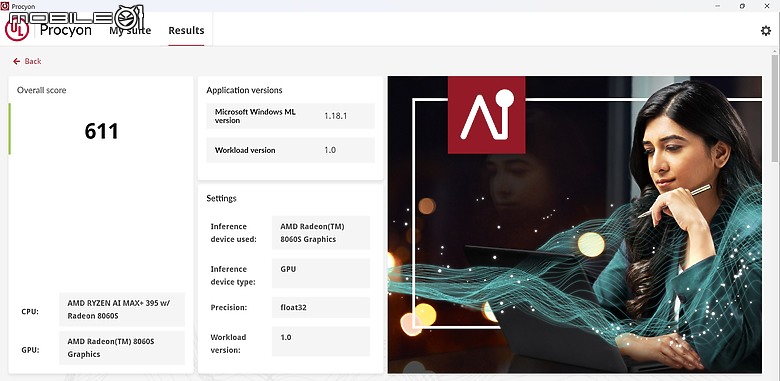Click the Workload version label in Settings
780x381 pixels.
click(228, 344)
